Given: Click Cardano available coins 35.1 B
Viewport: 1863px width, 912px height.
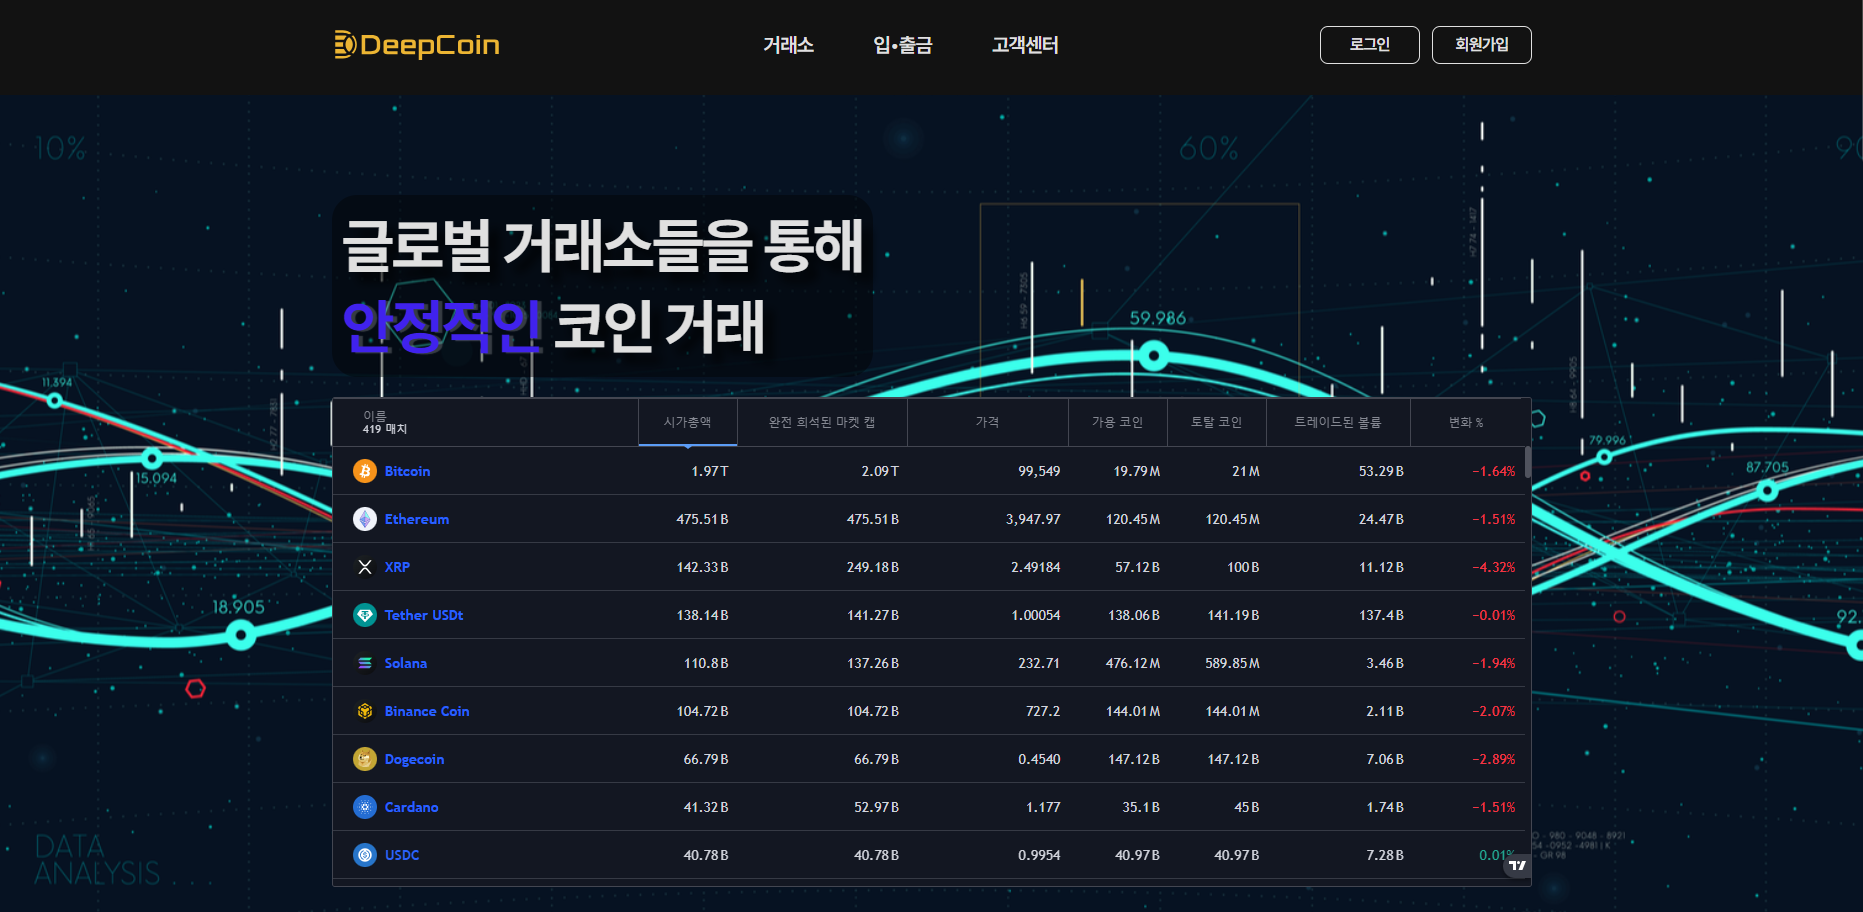Looking at the screenshot, I should pyautogui.click(x=1141, y=807).
